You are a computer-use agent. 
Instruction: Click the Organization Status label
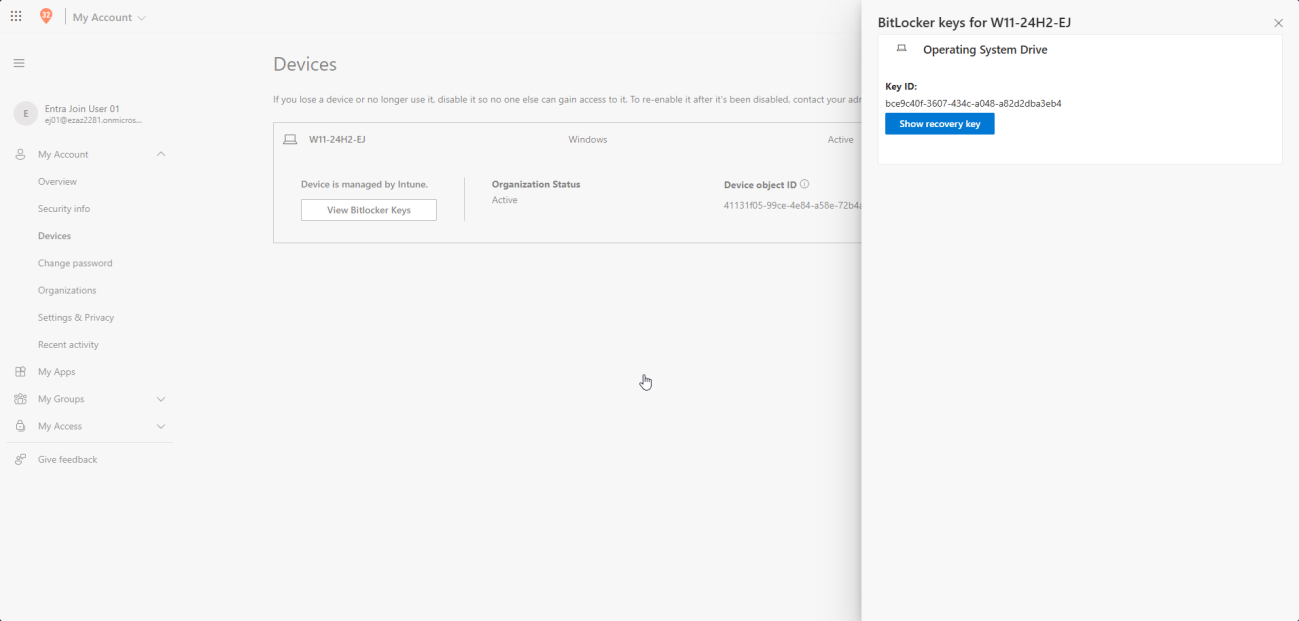pos(536,184)
